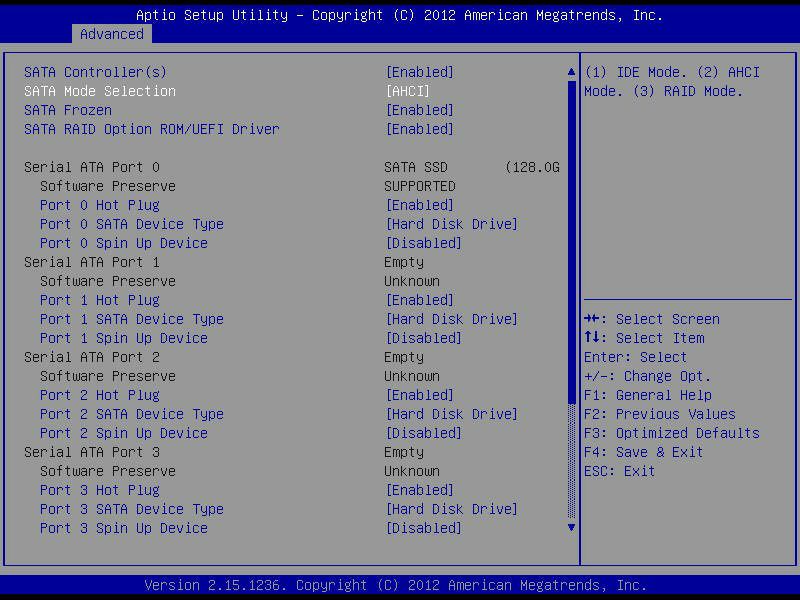
Task: Open Port 2 Hard Disk Drive dropdown
Action: click(x=452, y=414)
